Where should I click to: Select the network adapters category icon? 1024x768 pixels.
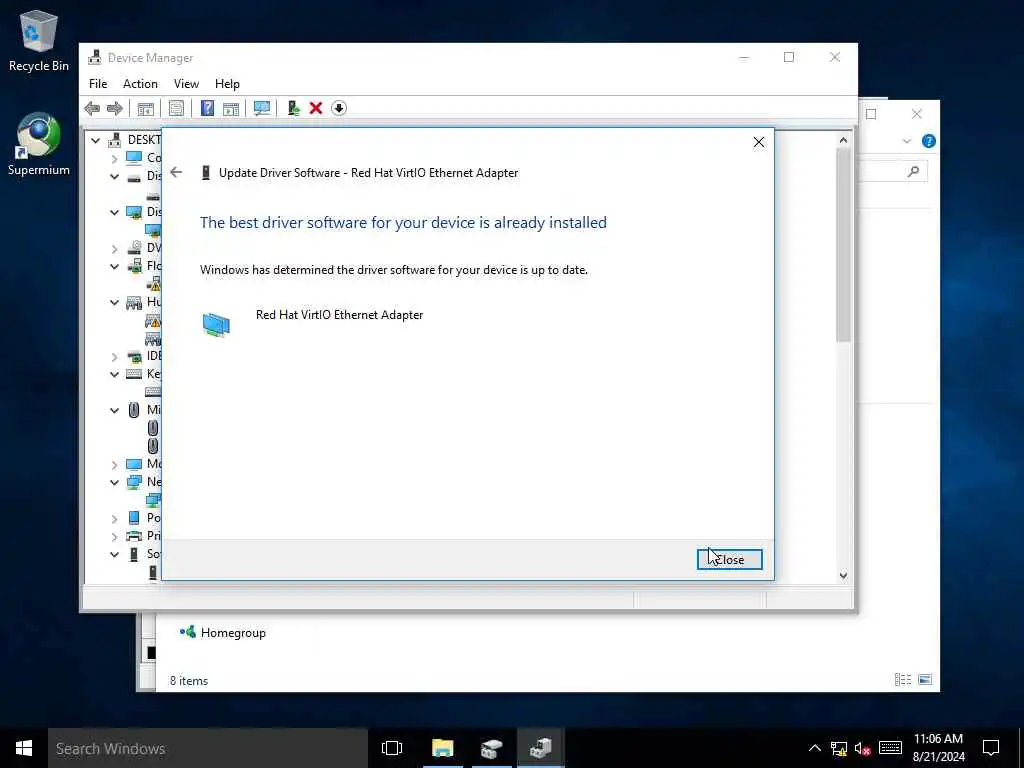point(134,482)
